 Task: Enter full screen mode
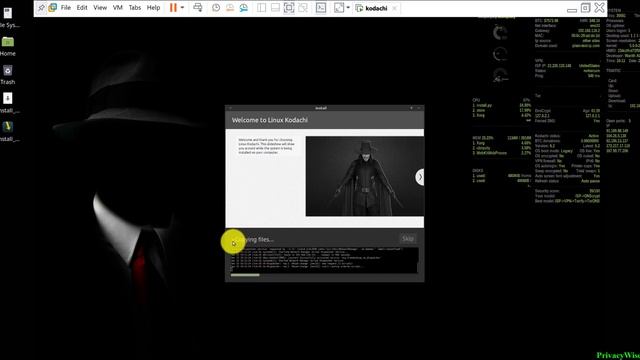289,8
